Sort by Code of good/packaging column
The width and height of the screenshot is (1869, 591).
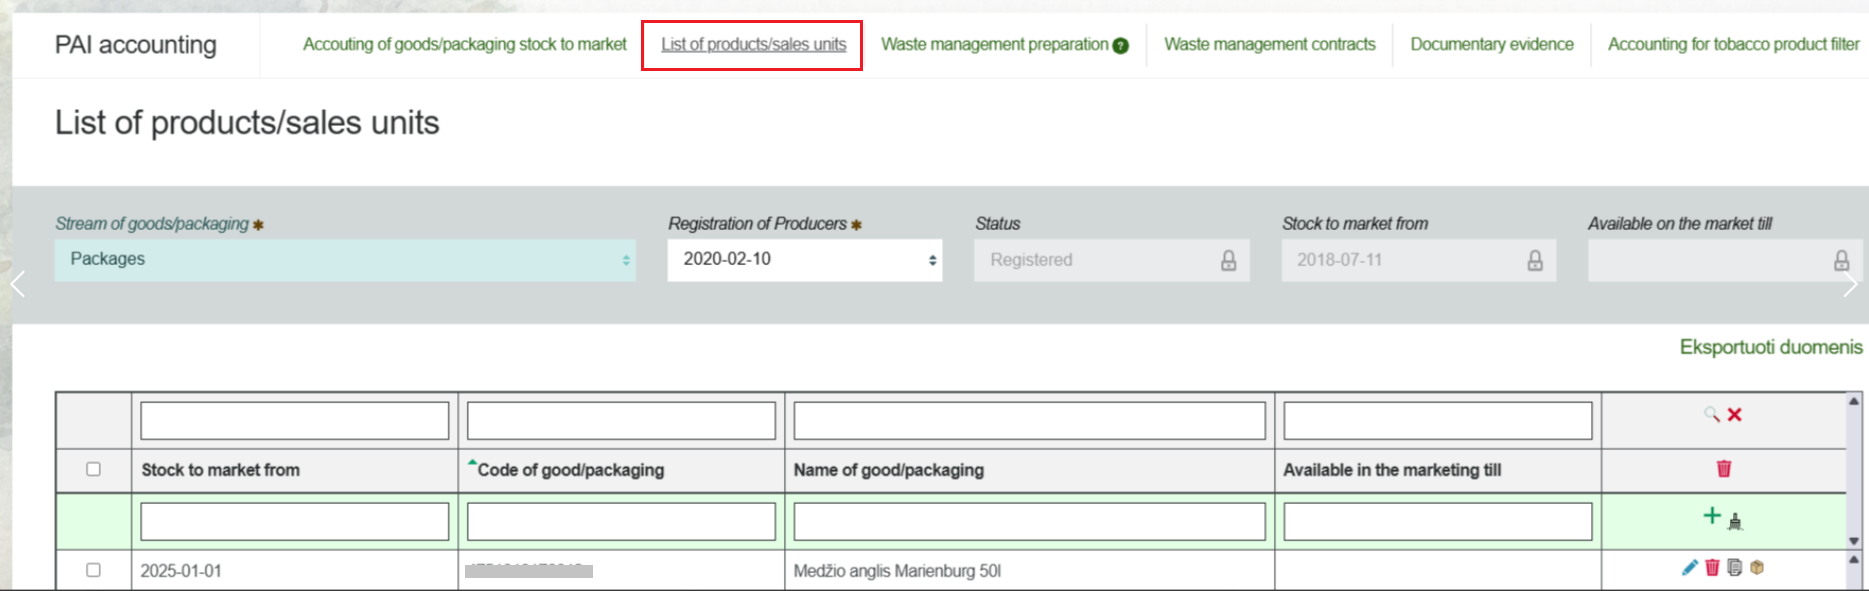(570, 470)
